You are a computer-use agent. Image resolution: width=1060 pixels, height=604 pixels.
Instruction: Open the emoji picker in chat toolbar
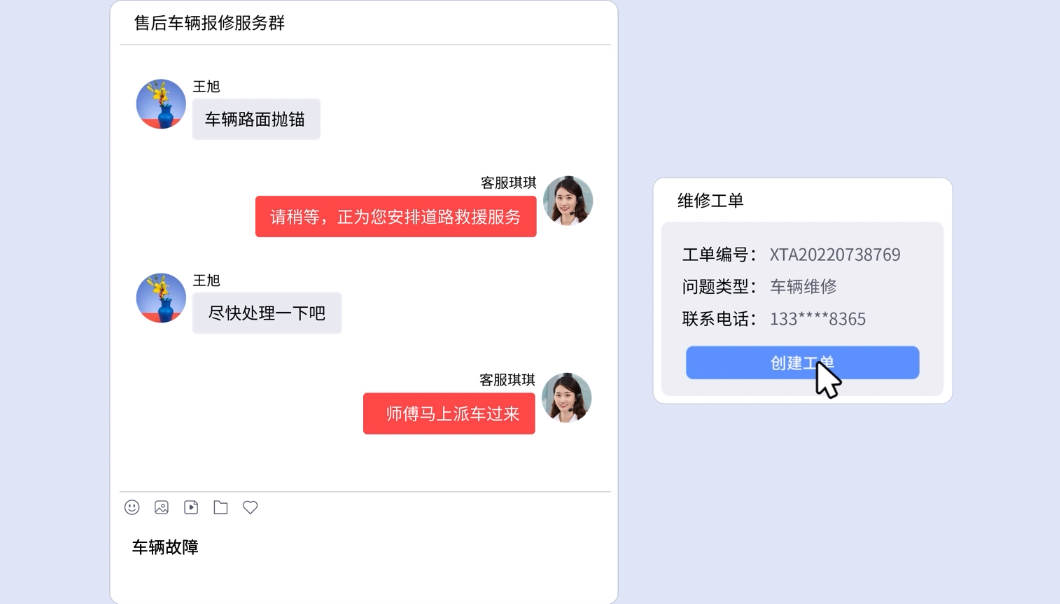click(132, 508)
